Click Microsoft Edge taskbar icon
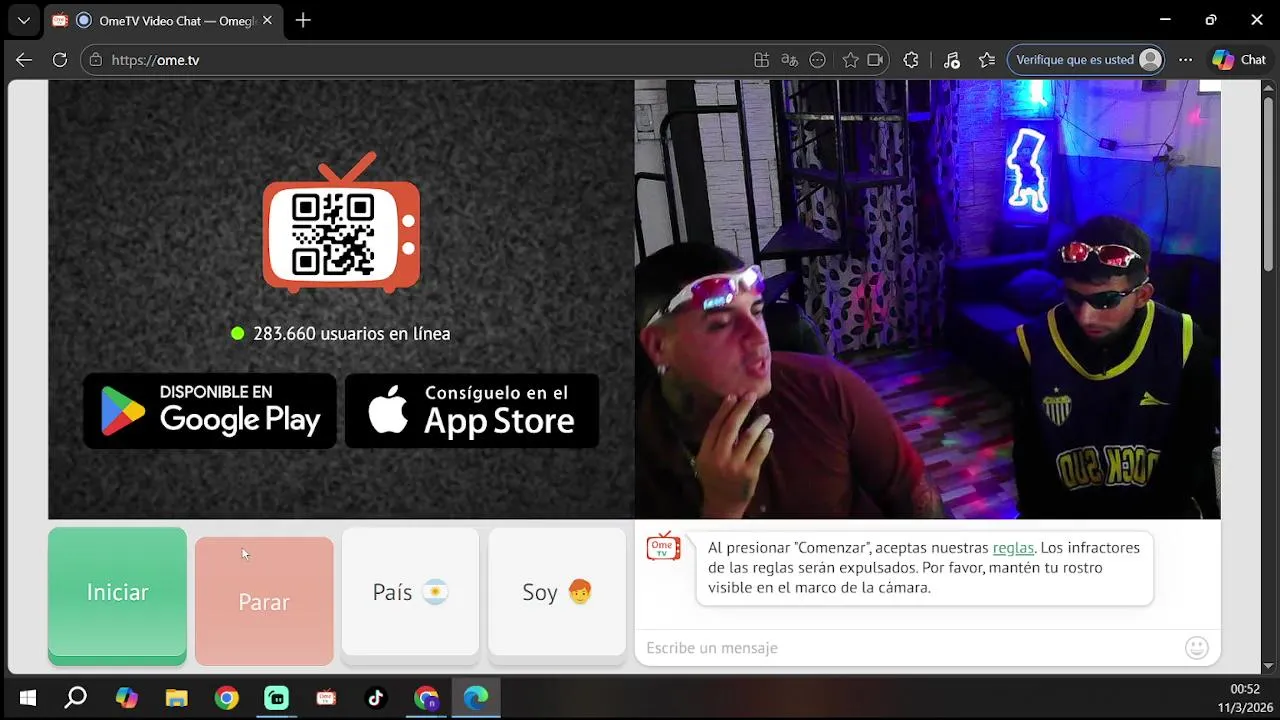The image size is (1280, 720). (476, 698)
